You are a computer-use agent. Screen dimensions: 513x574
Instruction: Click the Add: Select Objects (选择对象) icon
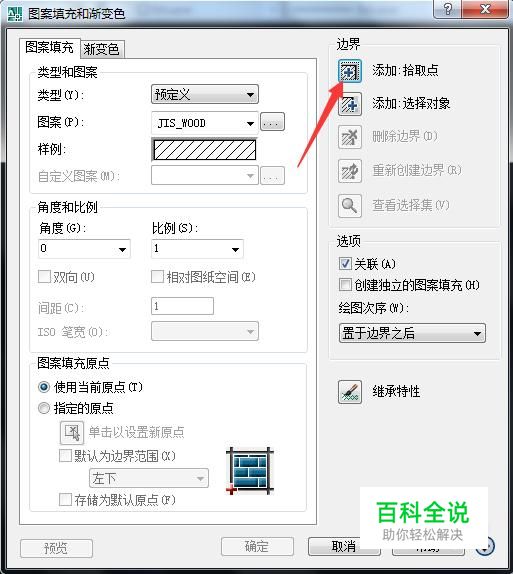(350, 104)
